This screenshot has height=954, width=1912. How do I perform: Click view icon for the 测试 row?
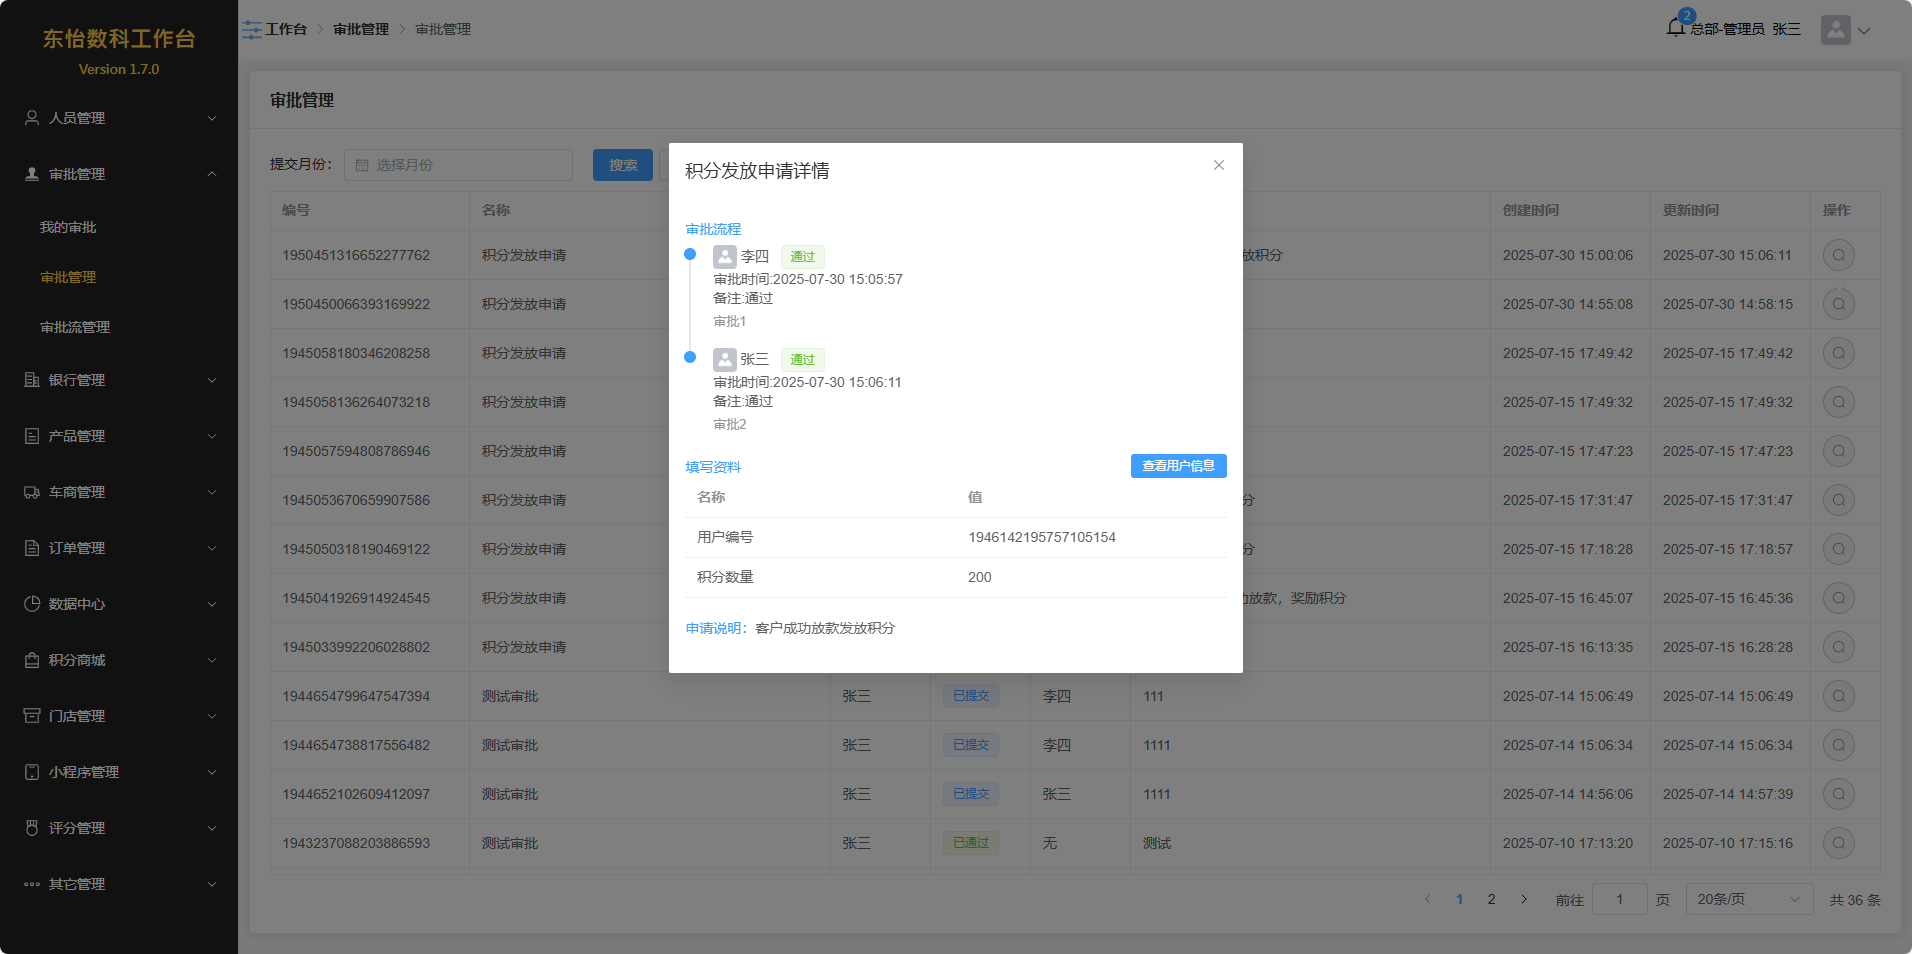[1838, 843]
